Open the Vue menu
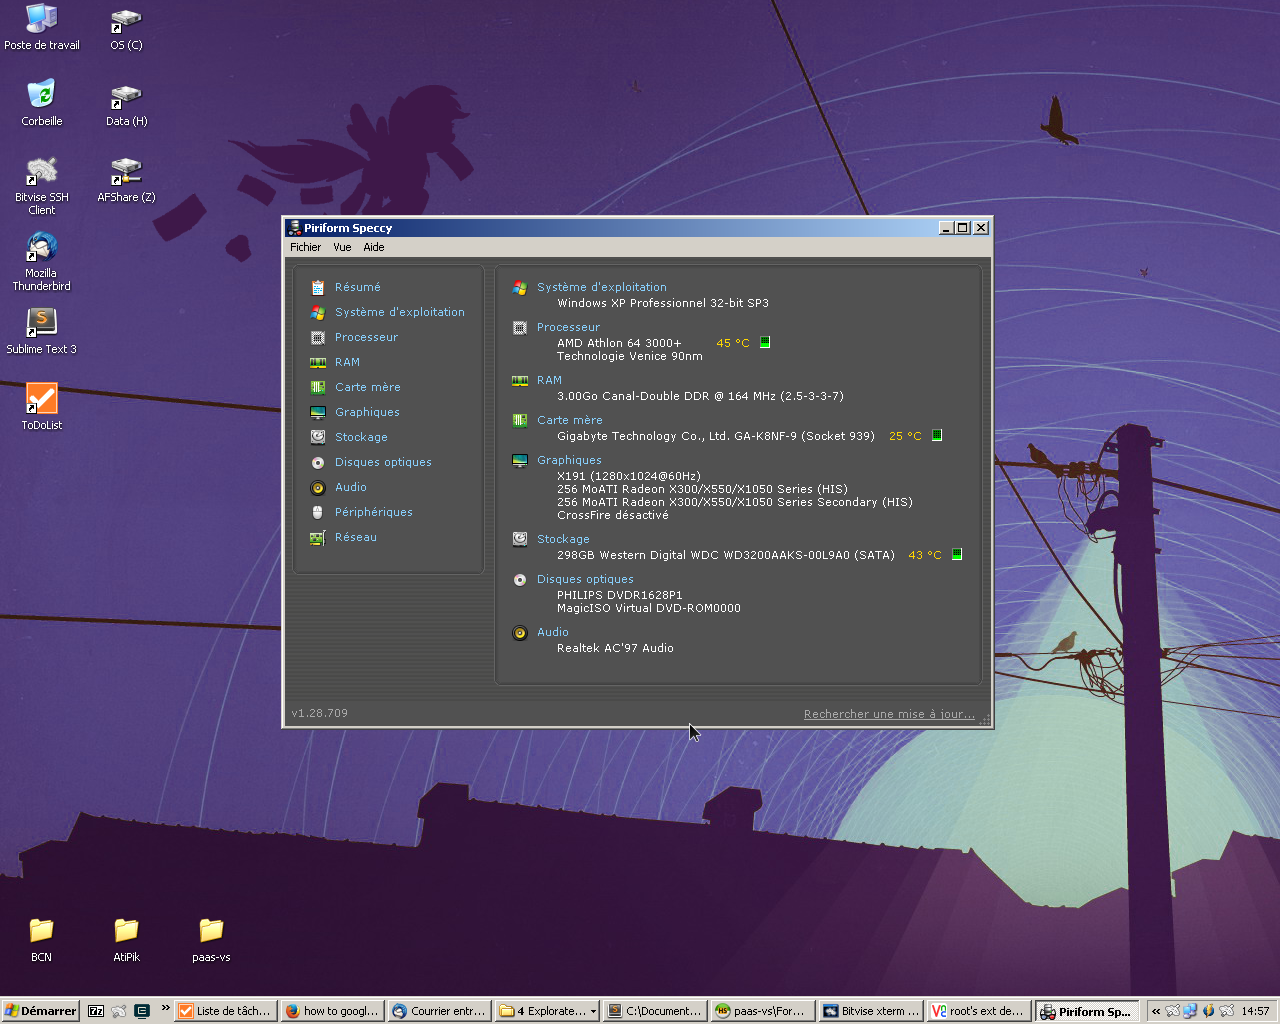1280x1024 pixels. point(342,247)
